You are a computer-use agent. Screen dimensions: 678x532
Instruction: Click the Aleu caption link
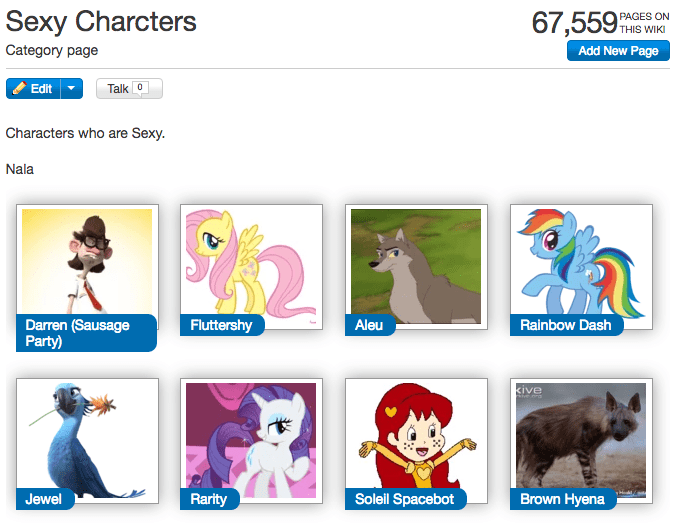(369, 325)
